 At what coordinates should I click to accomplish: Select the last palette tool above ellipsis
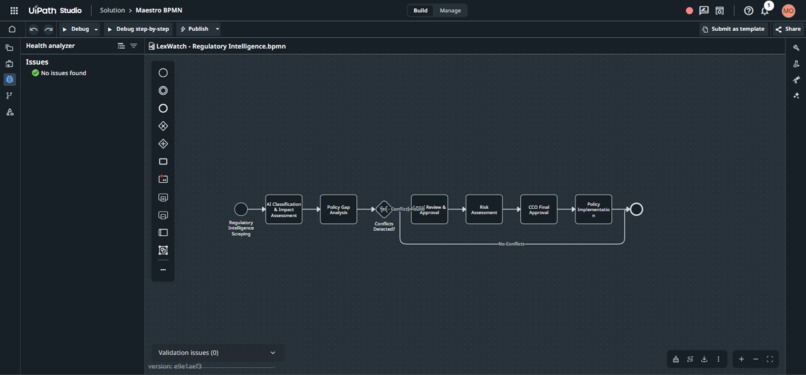pyautogui.click(x=163, y=251)
